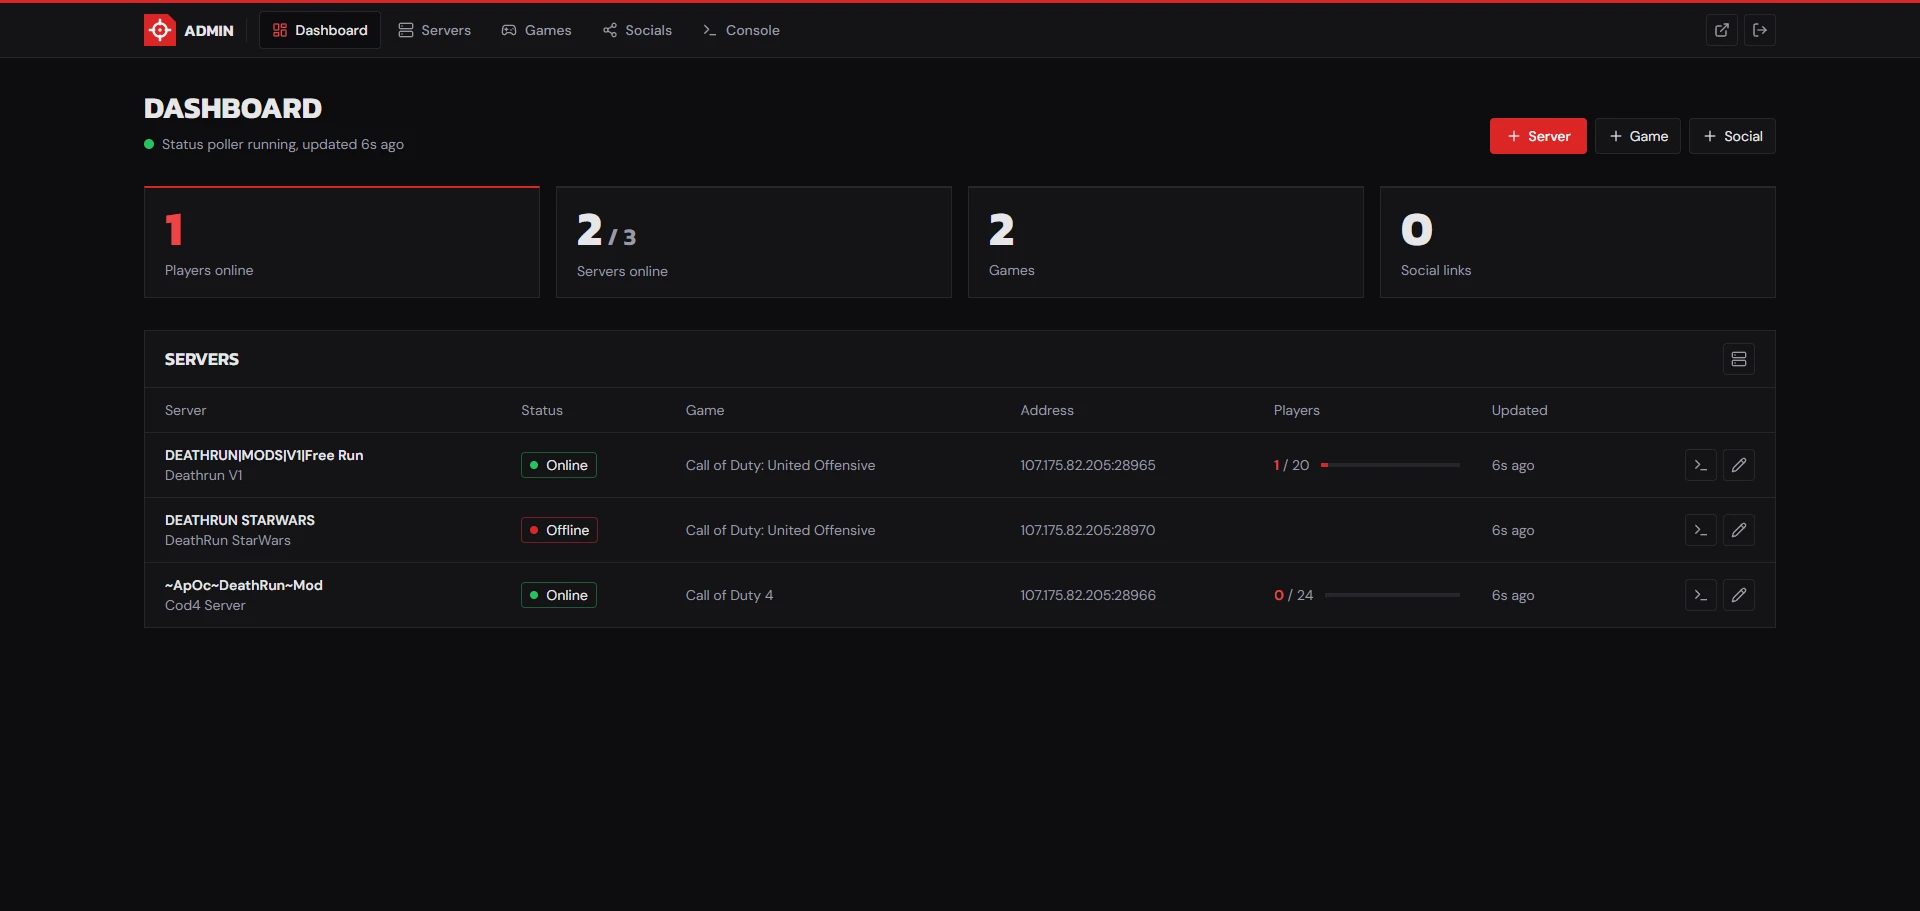Click the logout icon in header

coord(1760,30)
